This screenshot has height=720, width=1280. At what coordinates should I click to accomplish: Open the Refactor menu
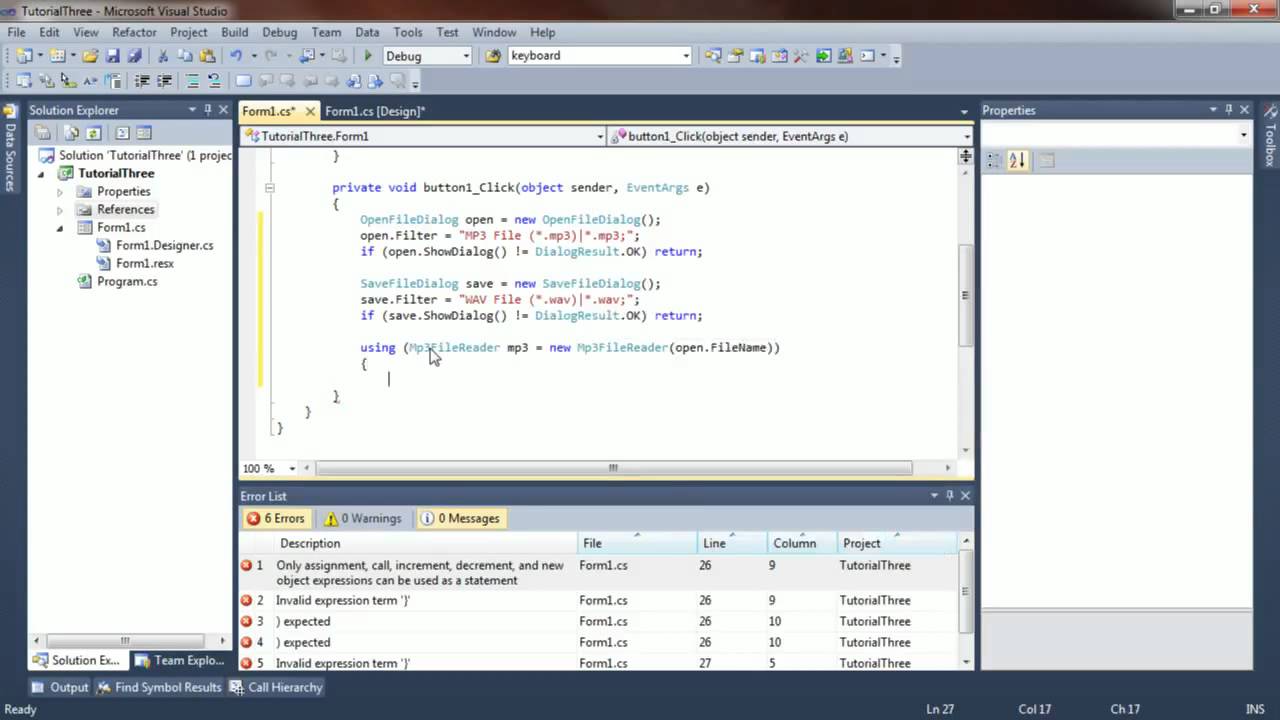point(134,32)
